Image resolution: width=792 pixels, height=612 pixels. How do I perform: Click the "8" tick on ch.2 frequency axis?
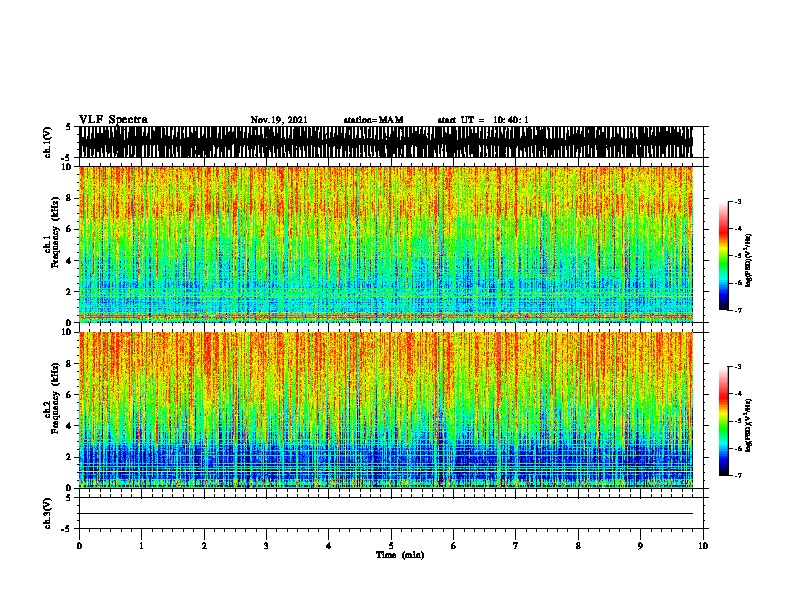point(70,364)
